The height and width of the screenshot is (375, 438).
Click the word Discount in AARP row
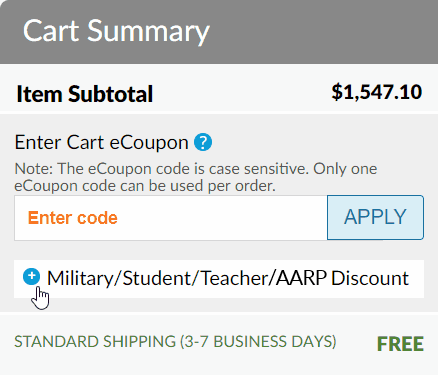pos(370,278)
